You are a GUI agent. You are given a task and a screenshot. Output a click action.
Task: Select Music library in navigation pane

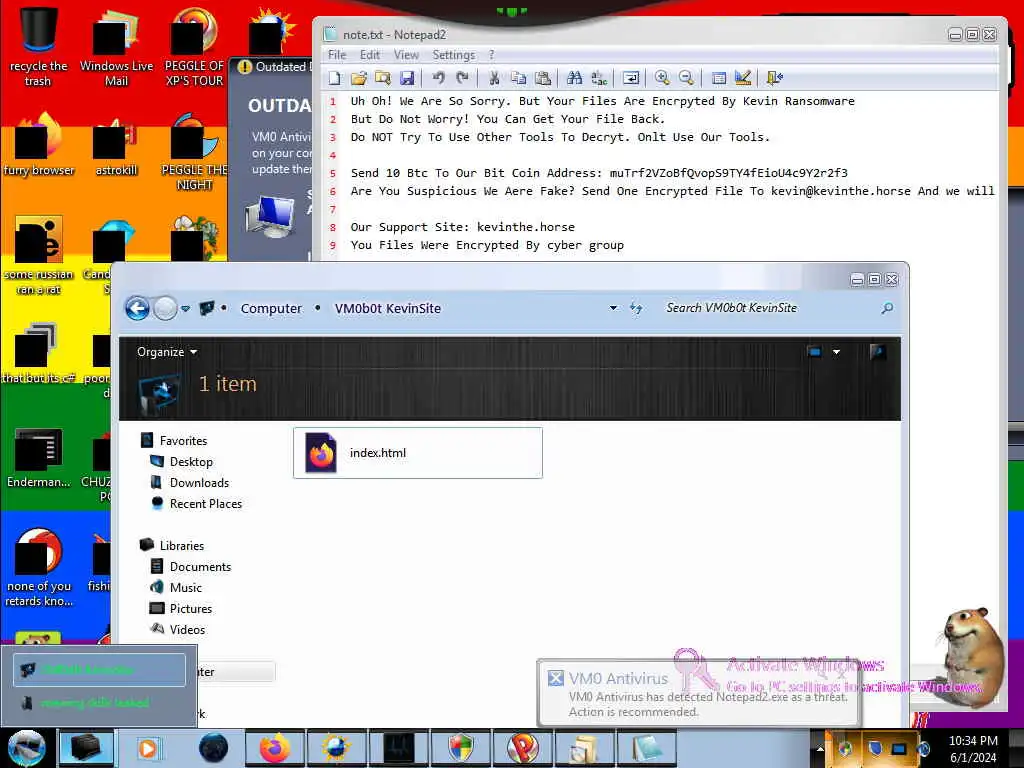point(185,587)
